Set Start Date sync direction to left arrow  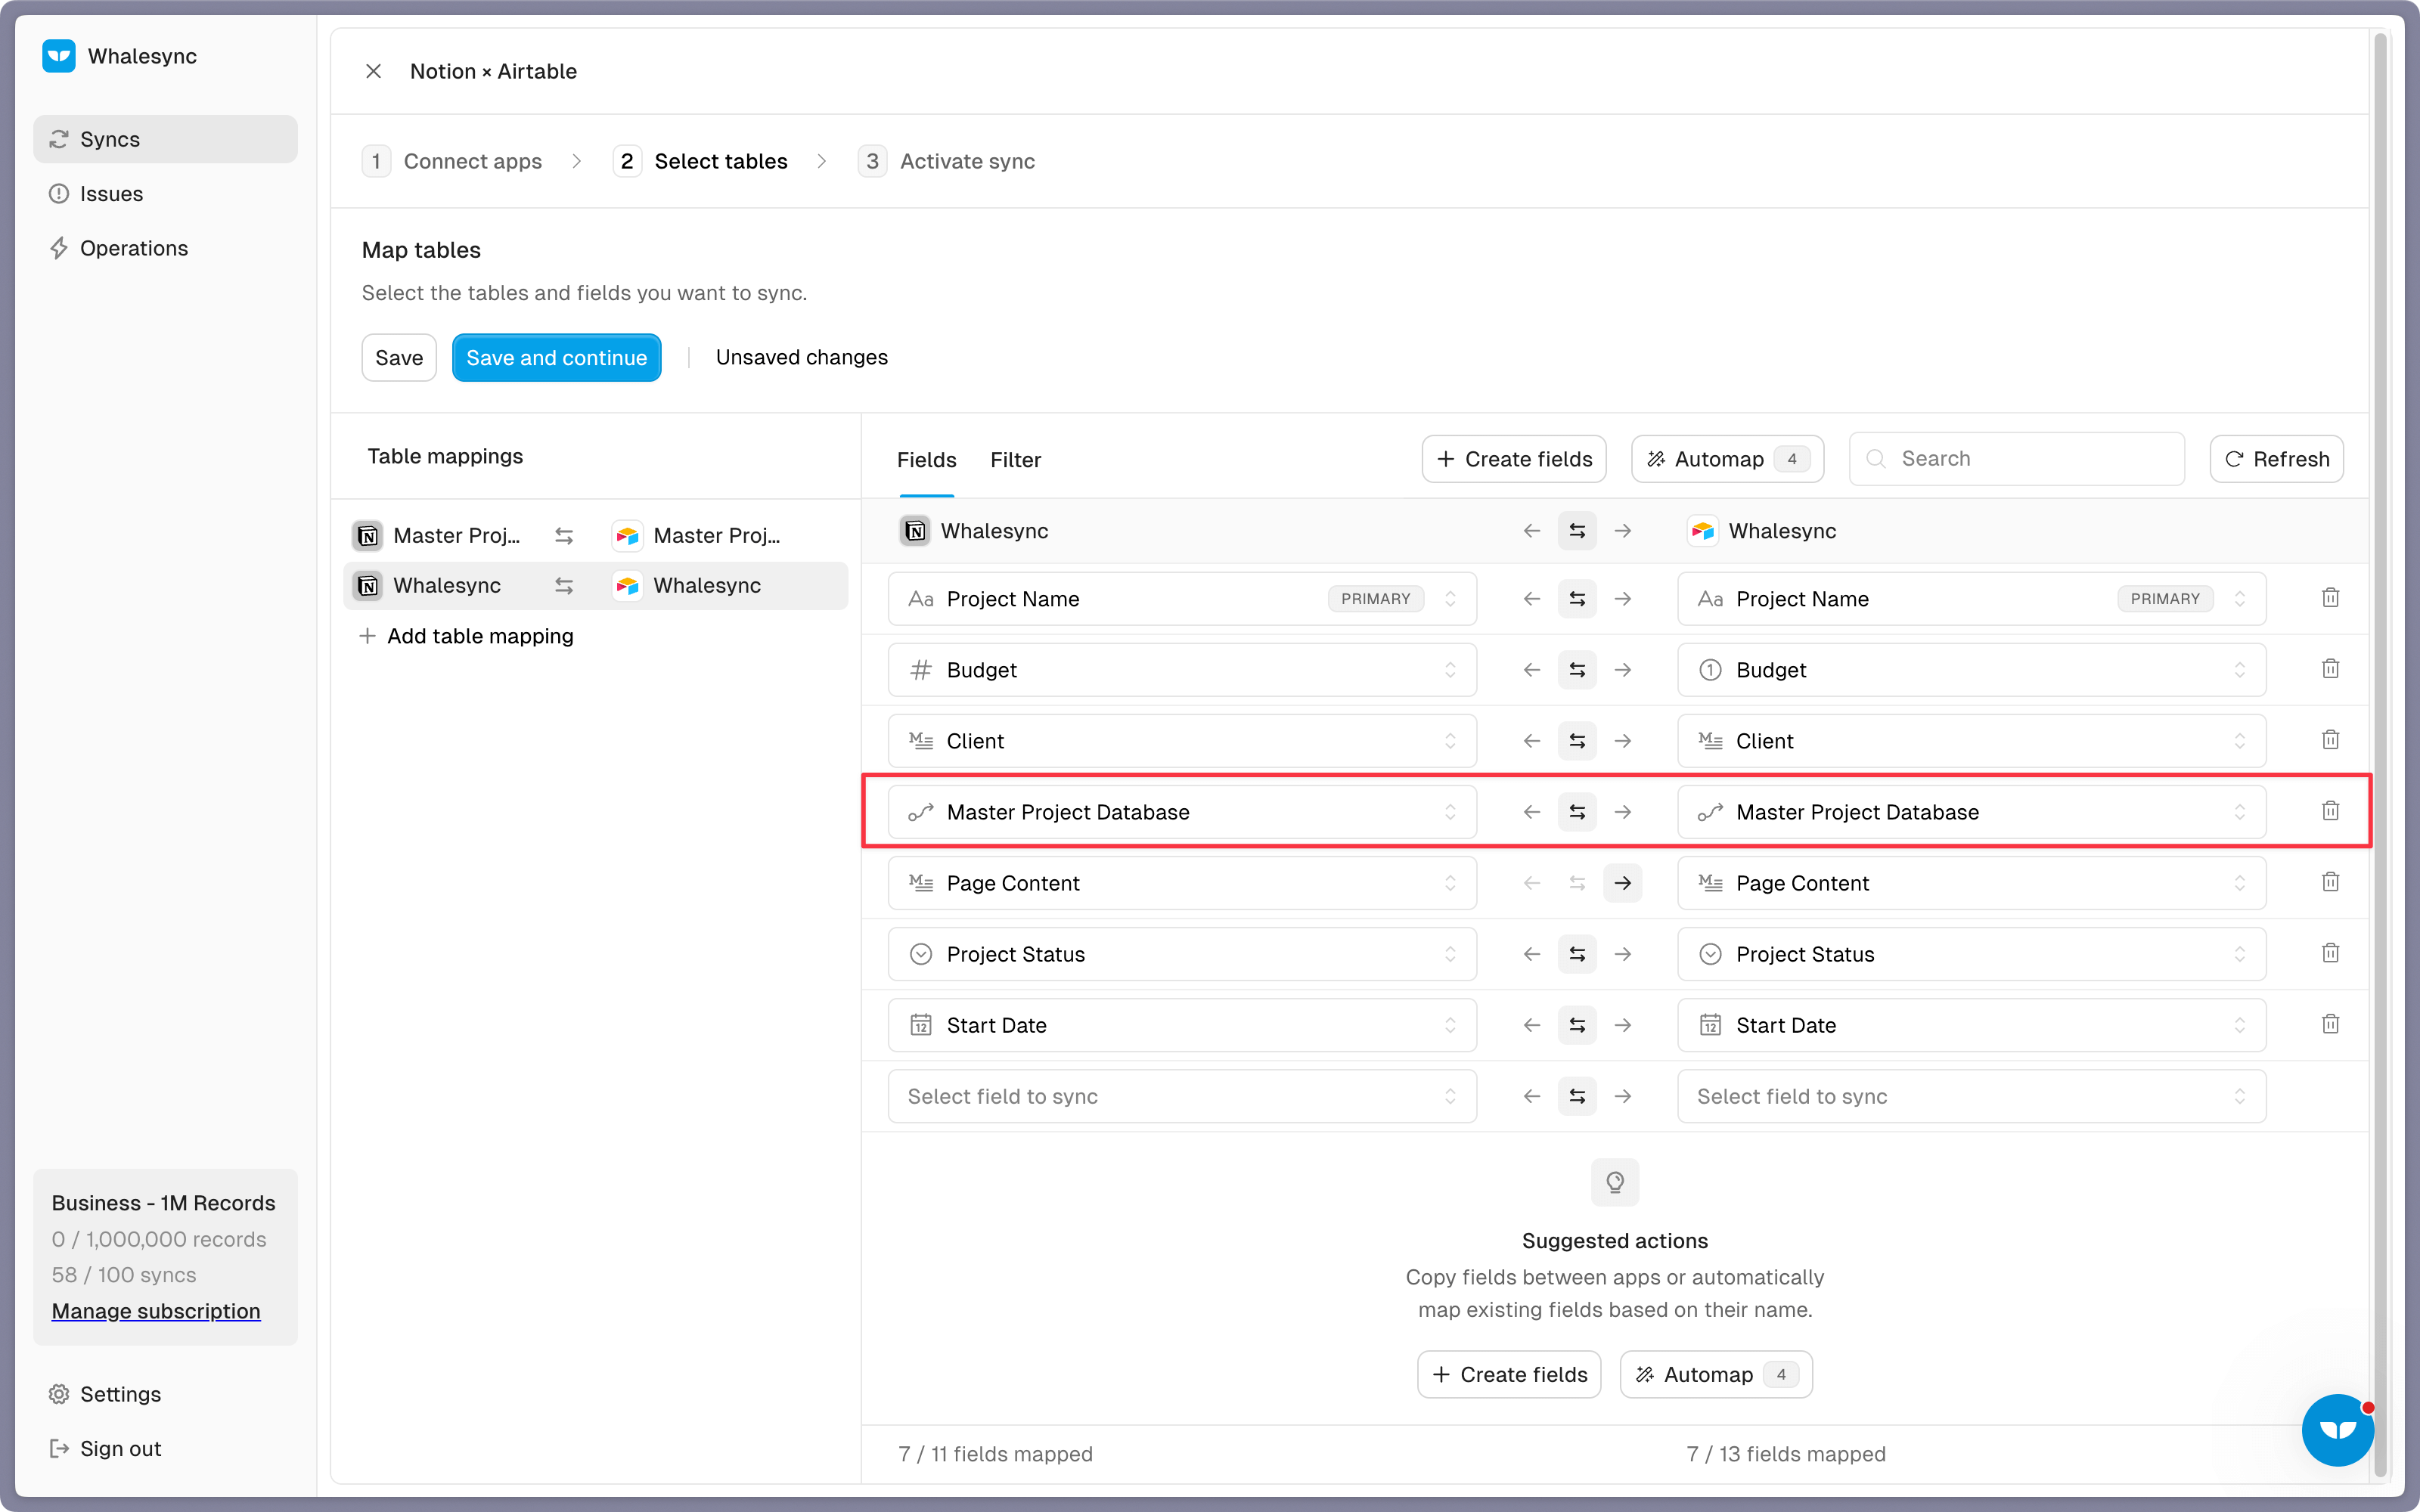(x=1531, y=1025)
